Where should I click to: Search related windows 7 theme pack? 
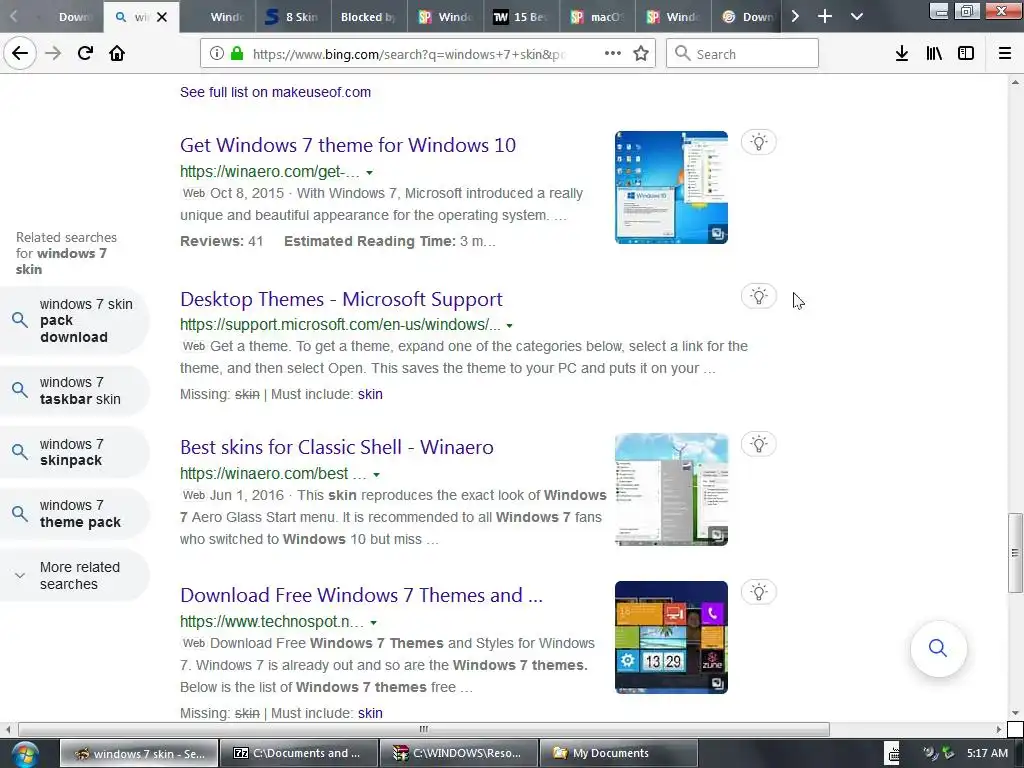click(x=74, y=513)
